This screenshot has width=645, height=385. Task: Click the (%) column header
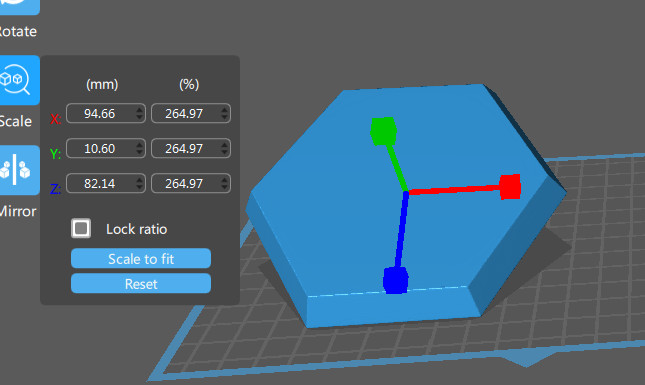189,84
